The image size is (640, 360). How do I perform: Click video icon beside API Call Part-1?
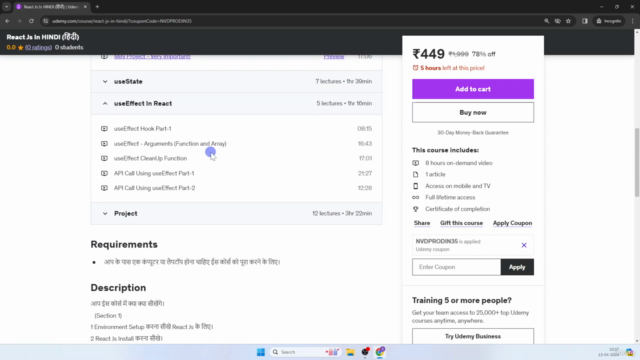(x=104, y=173)
